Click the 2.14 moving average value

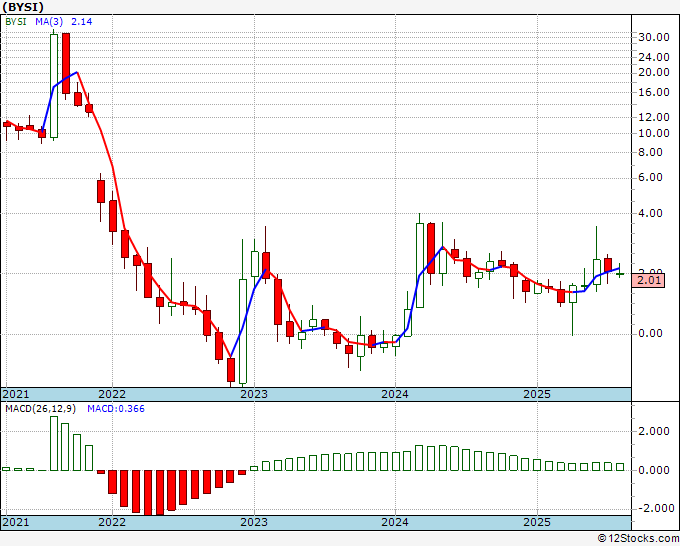[82, 22]
